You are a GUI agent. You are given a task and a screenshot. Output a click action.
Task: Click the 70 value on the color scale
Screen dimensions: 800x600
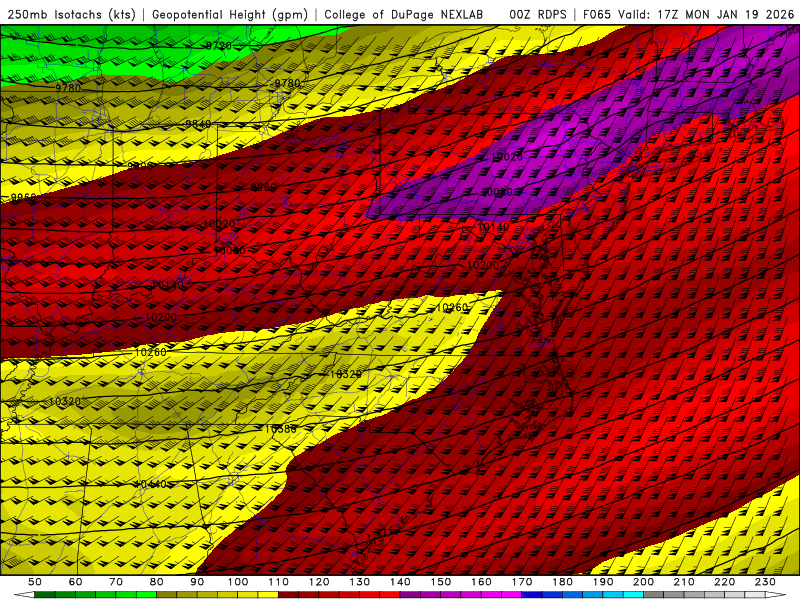pyautogui.click(x=116, y=582)
